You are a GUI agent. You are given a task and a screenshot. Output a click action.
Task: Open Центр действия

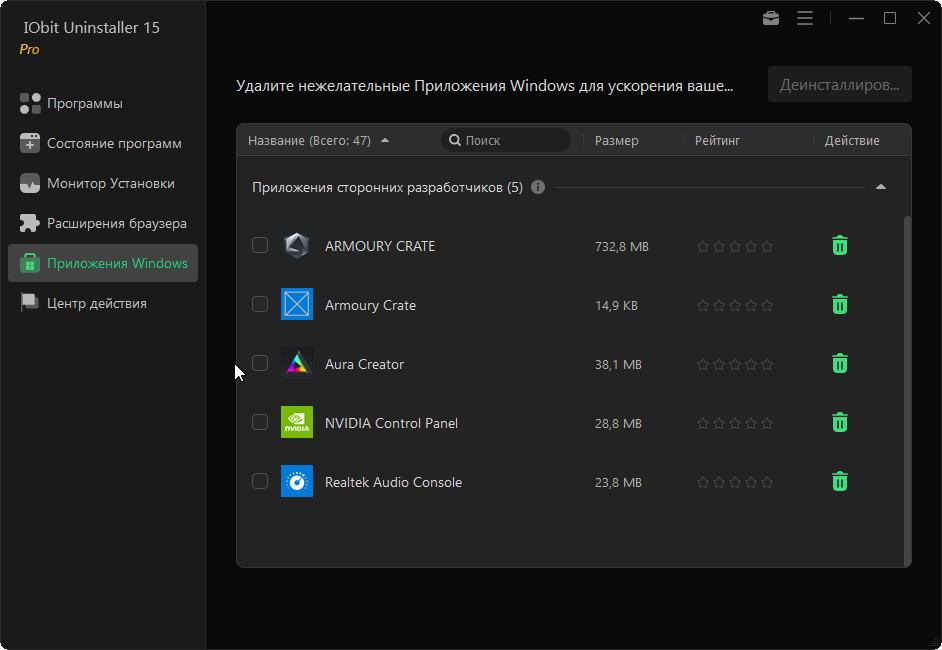[x=103, y=303]
